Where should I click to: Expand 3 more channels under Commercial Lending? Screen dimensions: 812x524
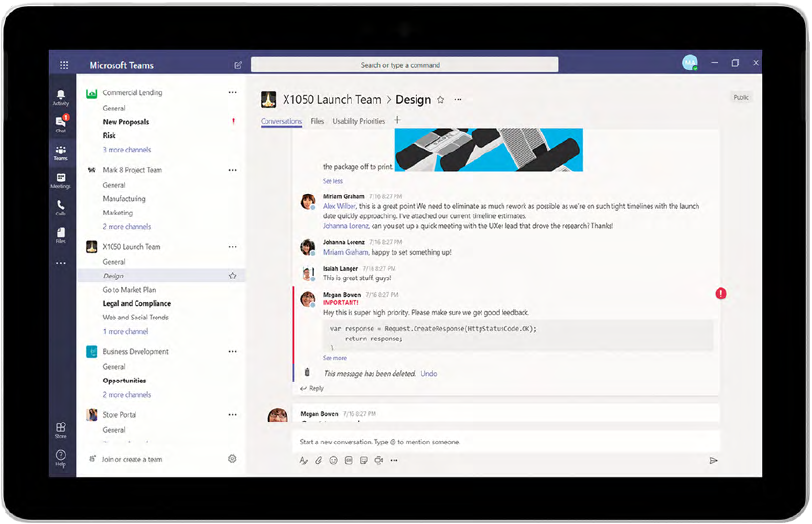coord(127,150)
